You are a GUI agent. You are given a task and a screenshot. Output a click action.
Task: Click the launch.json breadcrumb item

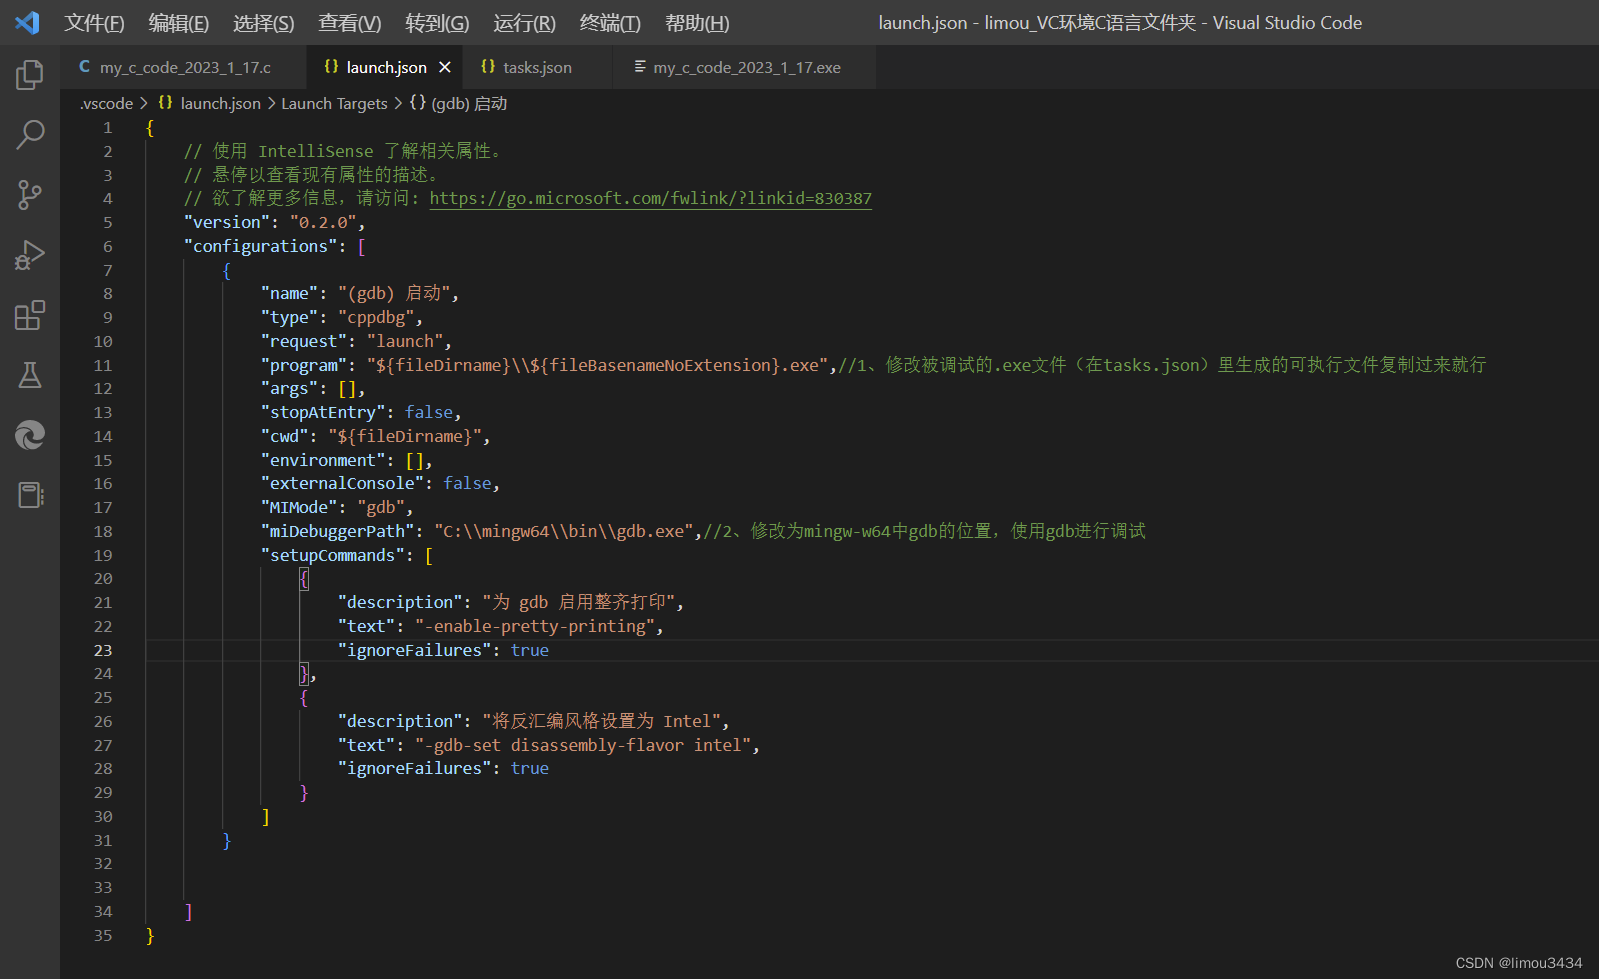click(210, 103)
